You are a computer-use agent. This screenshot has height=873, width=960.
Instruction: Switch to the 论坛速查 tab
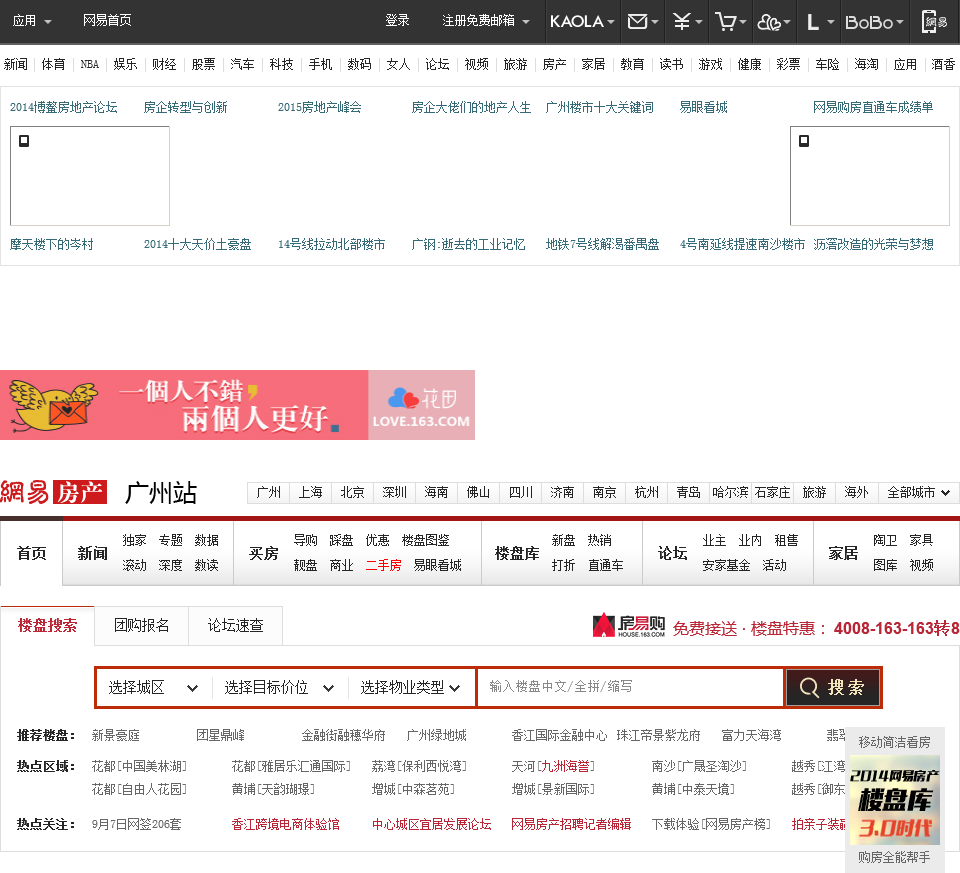236,625
